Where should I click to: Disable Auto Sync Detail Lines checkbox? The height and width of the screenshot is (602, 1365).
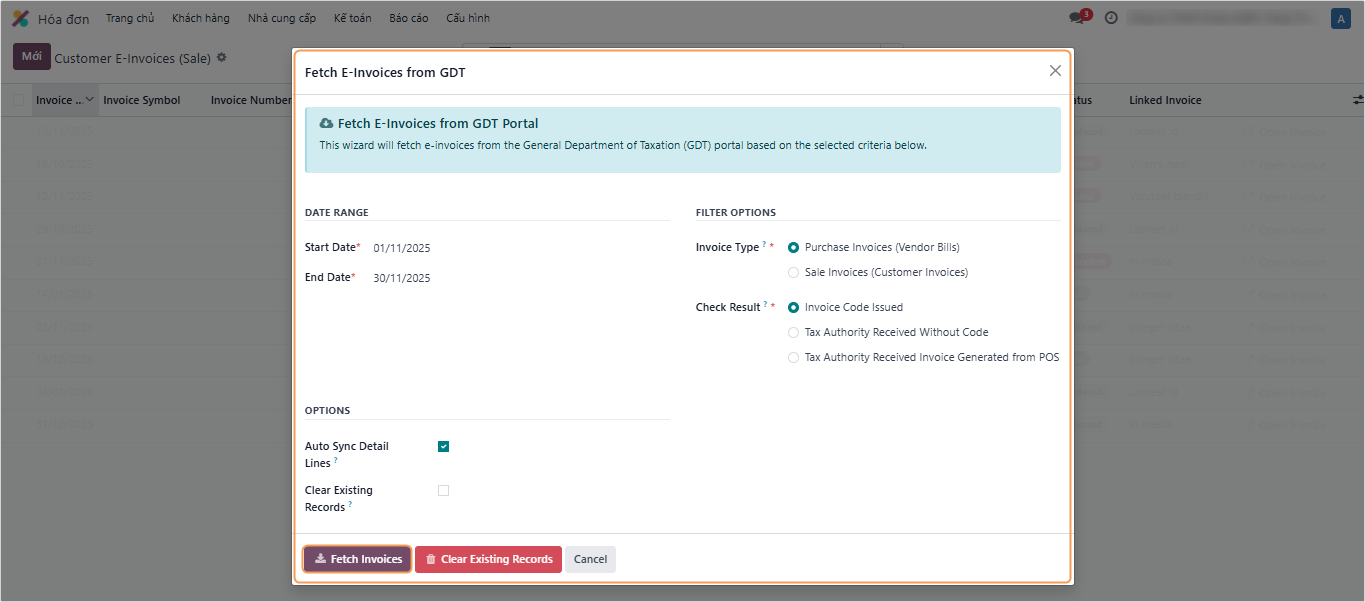click(x=443, y=447)
